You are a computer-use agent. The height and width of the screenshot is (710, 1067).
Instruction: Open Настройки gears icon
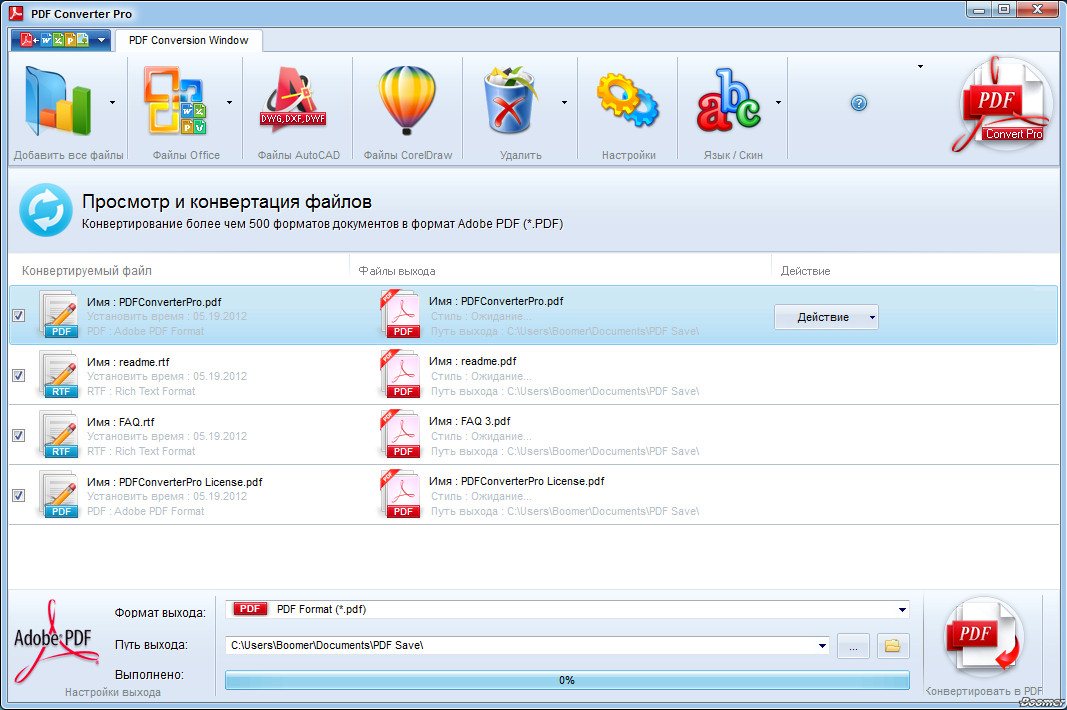[x=627, y=101]
